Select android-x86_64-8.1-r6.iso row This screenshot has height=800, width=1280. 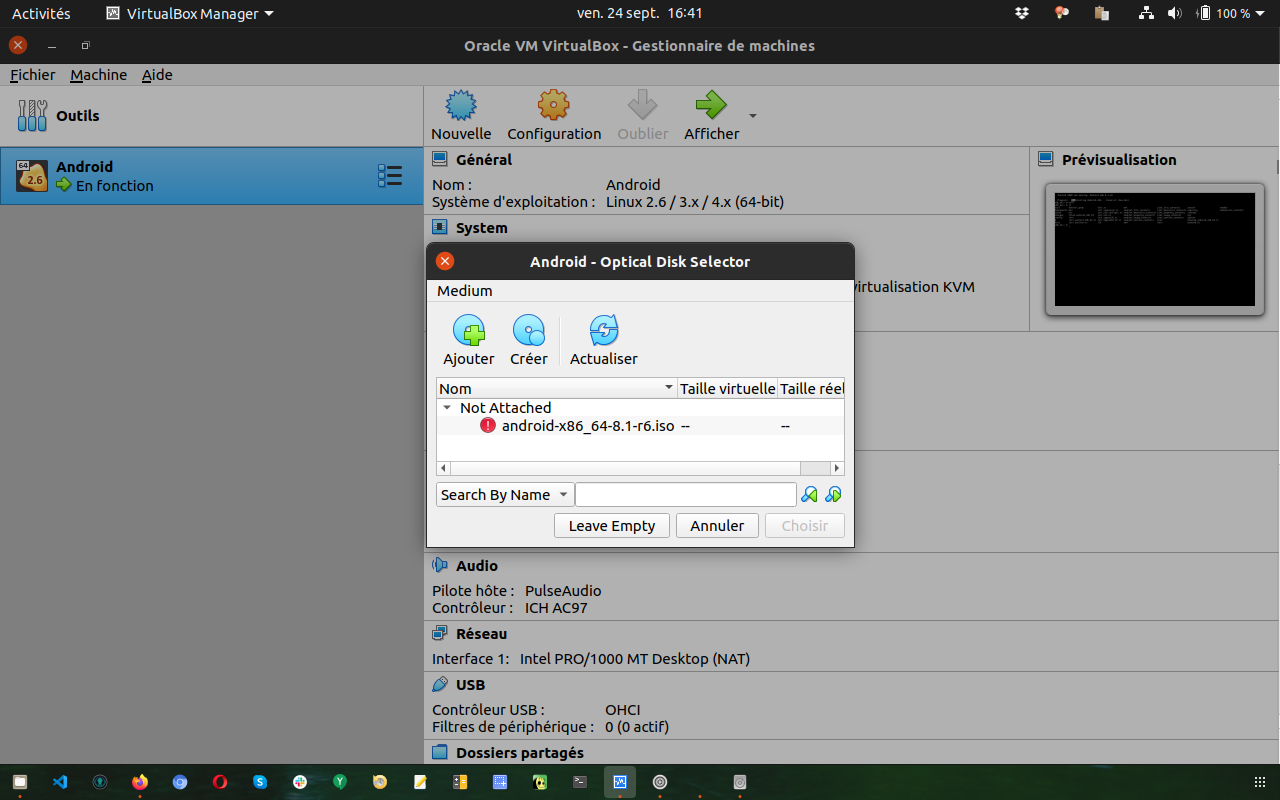tap(641, 426)
